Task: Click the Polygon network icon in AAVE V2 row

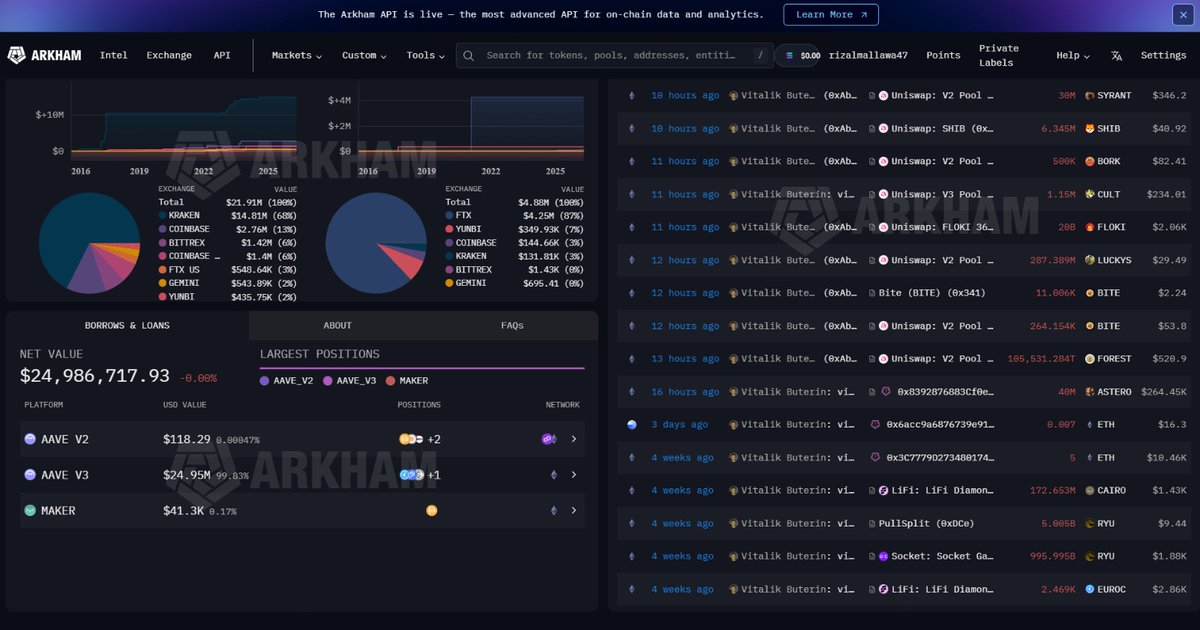Action: (548, 439)
